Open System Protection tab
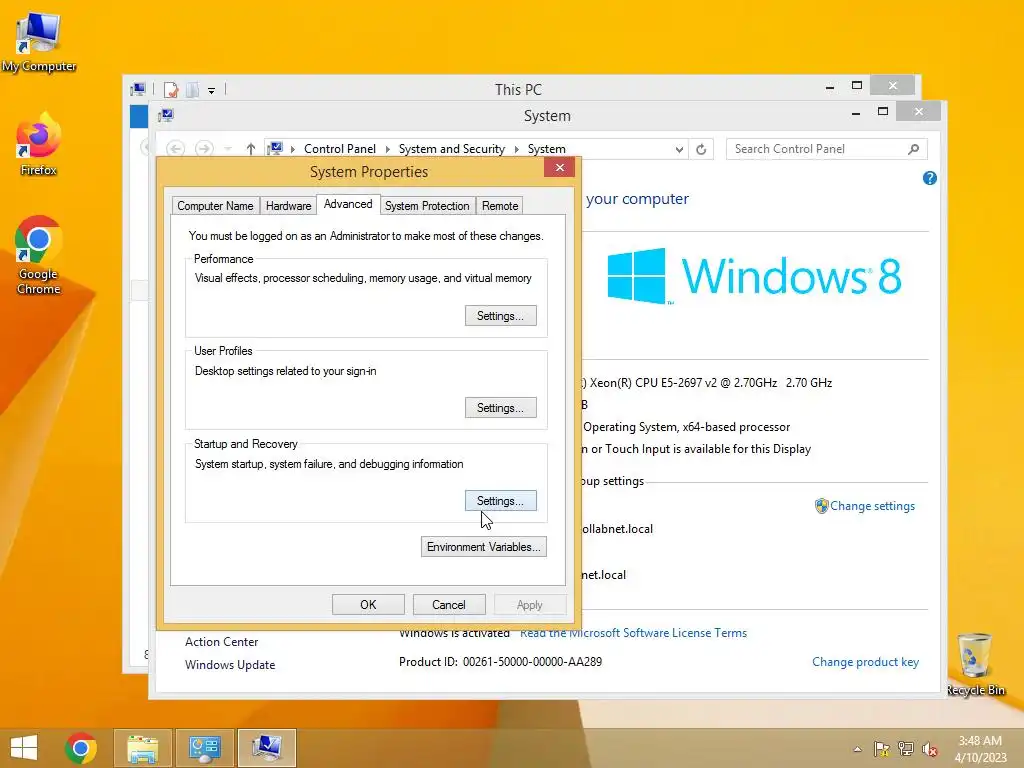The height and width of the screenshot is (768, 1024). point(427,206)
